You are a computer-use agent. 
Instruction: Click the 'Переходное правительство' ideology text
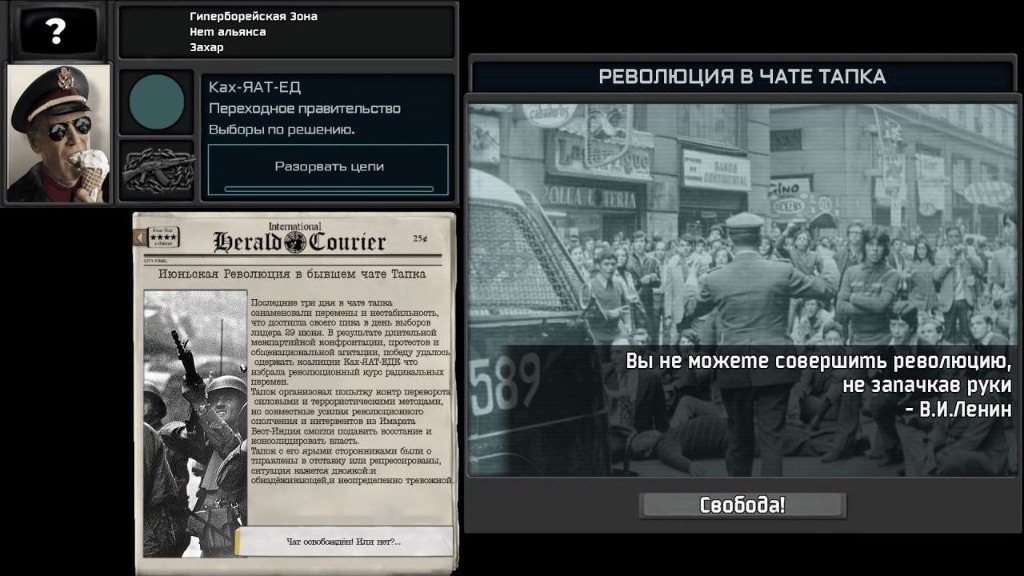304,108
